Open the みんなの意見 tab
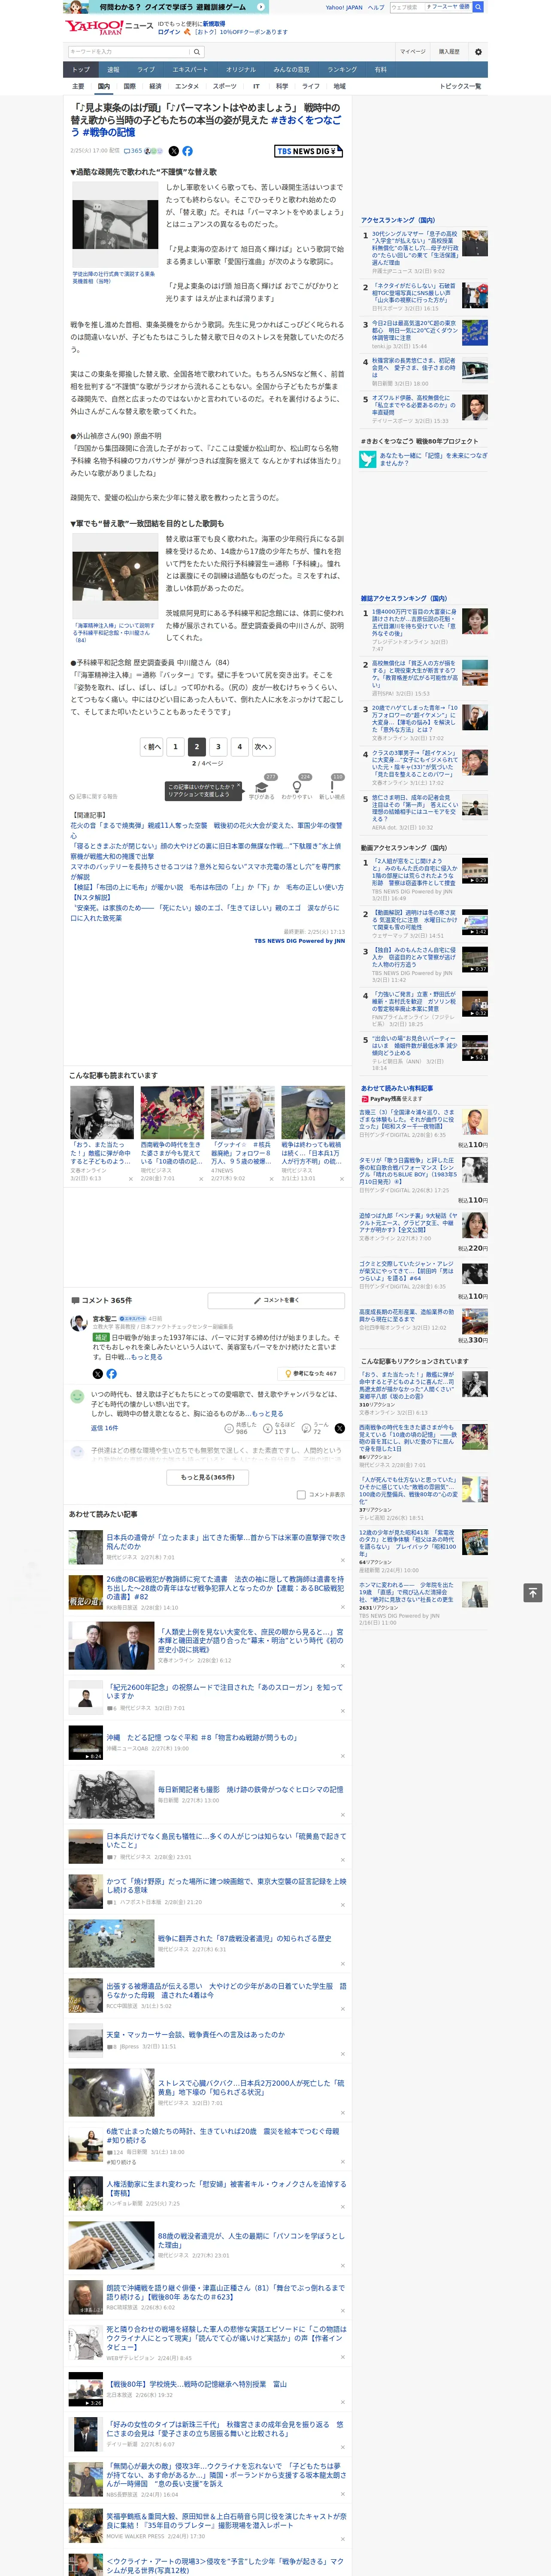The image size is (551, 2576). (x=291, y=70)
